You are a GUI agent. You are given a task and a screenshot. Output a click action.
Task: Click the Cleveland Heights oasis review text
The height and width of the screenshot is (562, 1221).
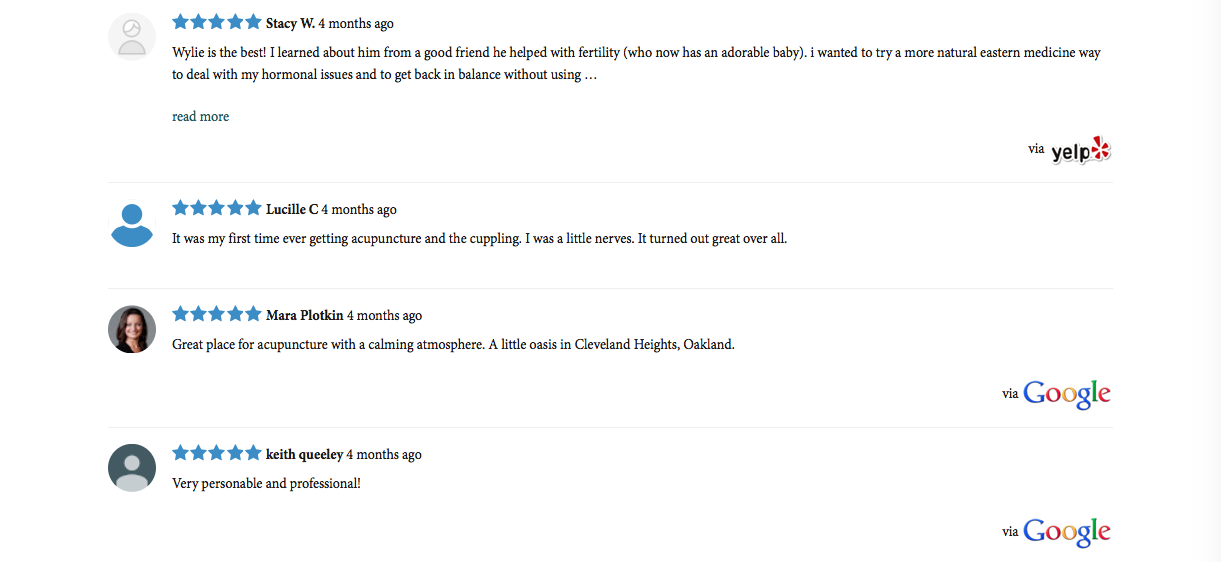click(x=453, y=345)
